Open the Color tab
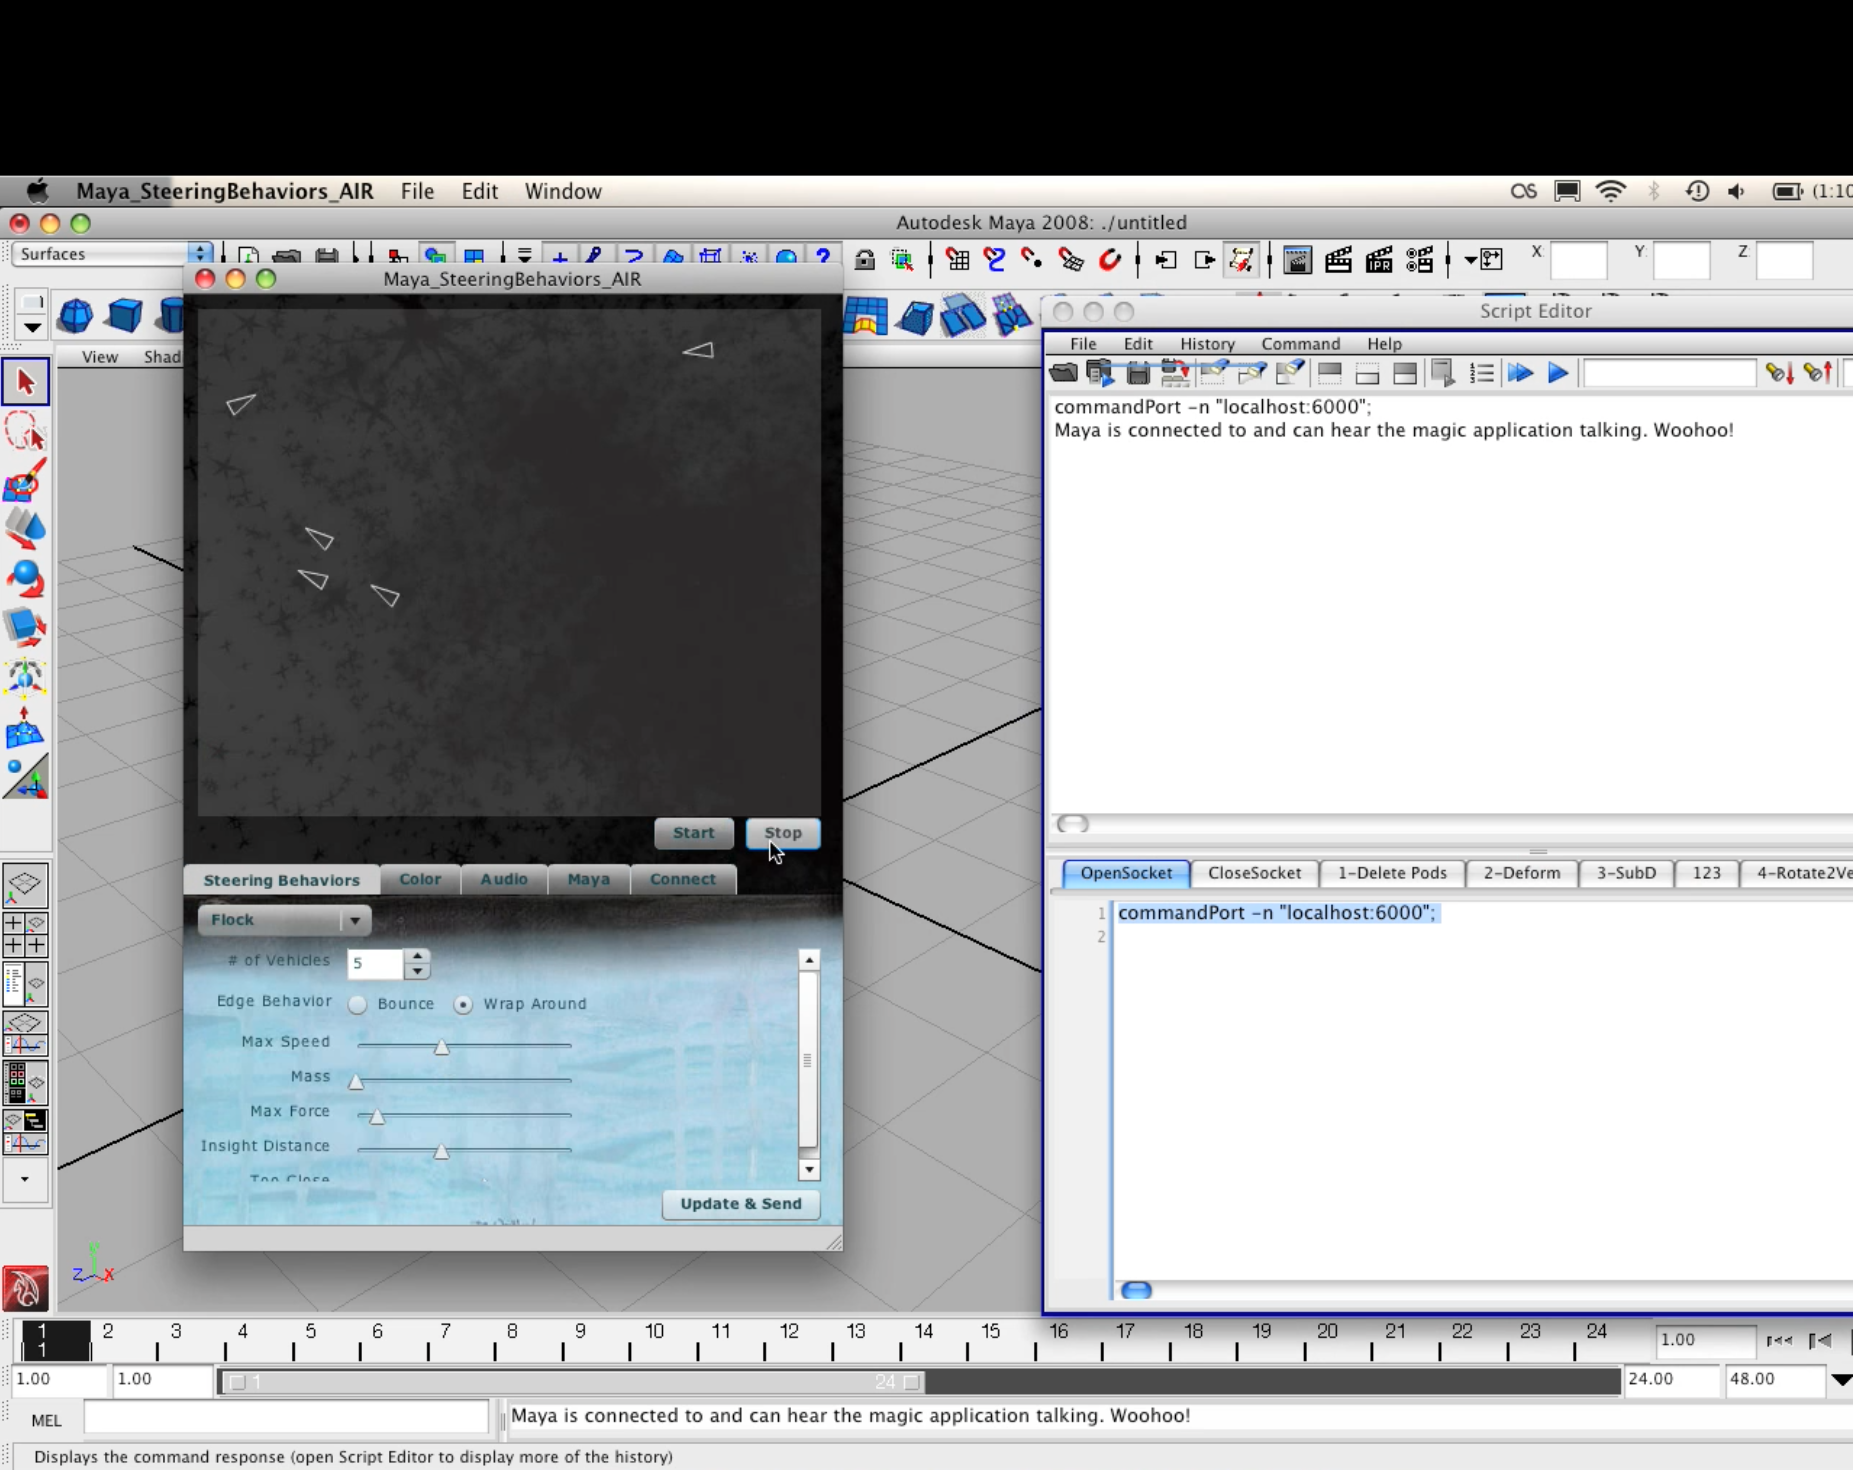The height and width of the screenshot is (1470, 1854). point(420,879)
